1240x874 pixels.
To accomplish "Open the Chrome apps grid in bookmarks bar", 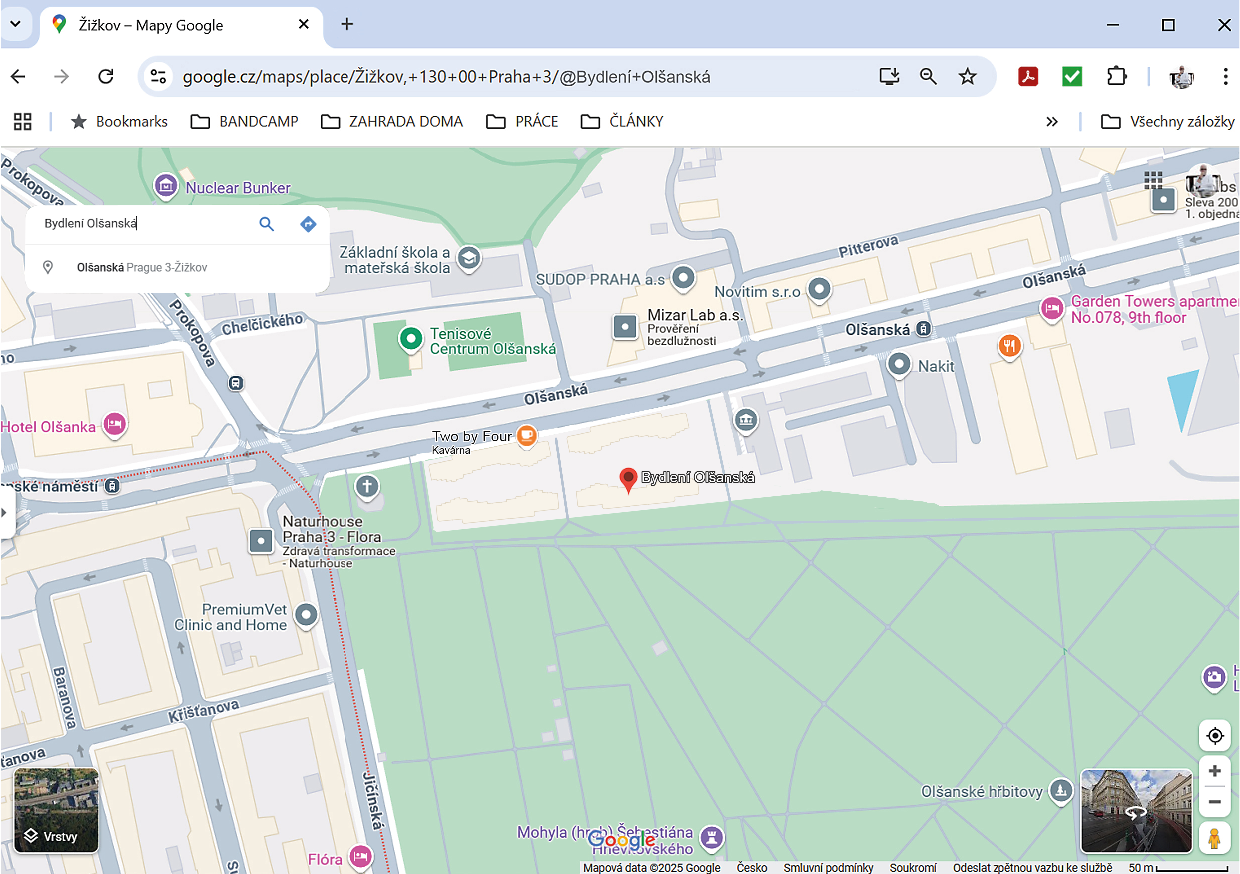I will pos(23,122).
